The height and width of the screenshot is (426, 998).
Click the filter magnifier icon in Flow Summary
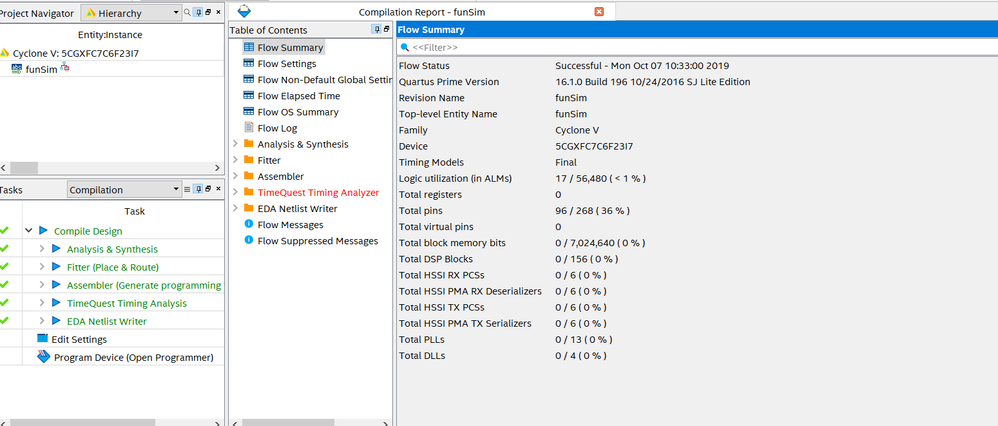tap(404, 47)
